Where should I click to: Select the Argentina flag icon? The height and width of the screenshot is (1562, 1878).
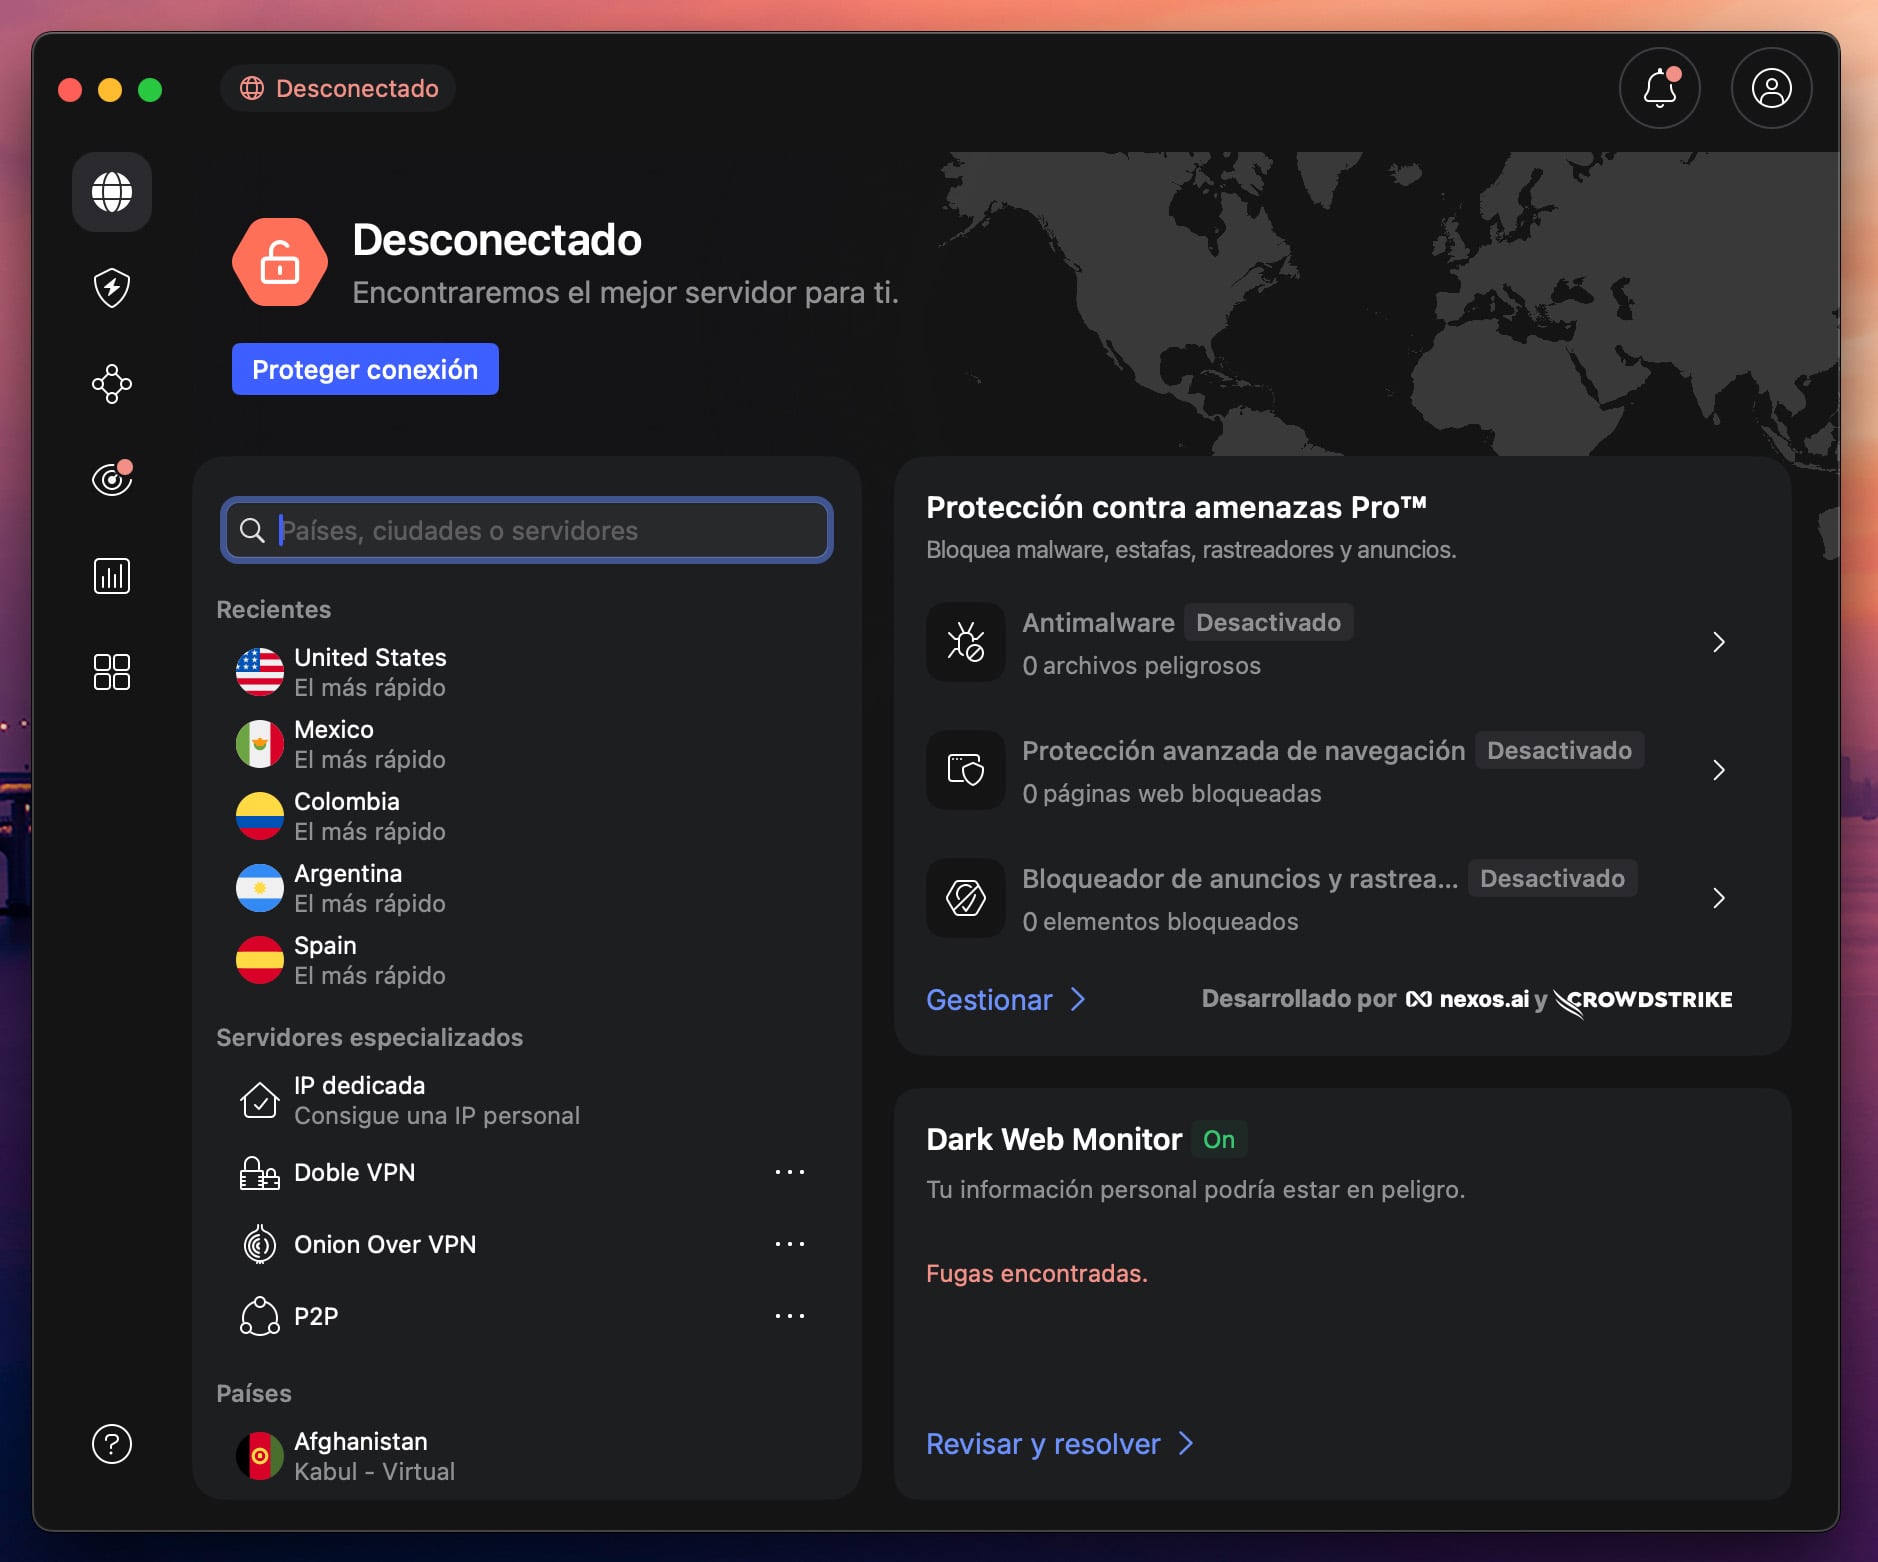260,888
